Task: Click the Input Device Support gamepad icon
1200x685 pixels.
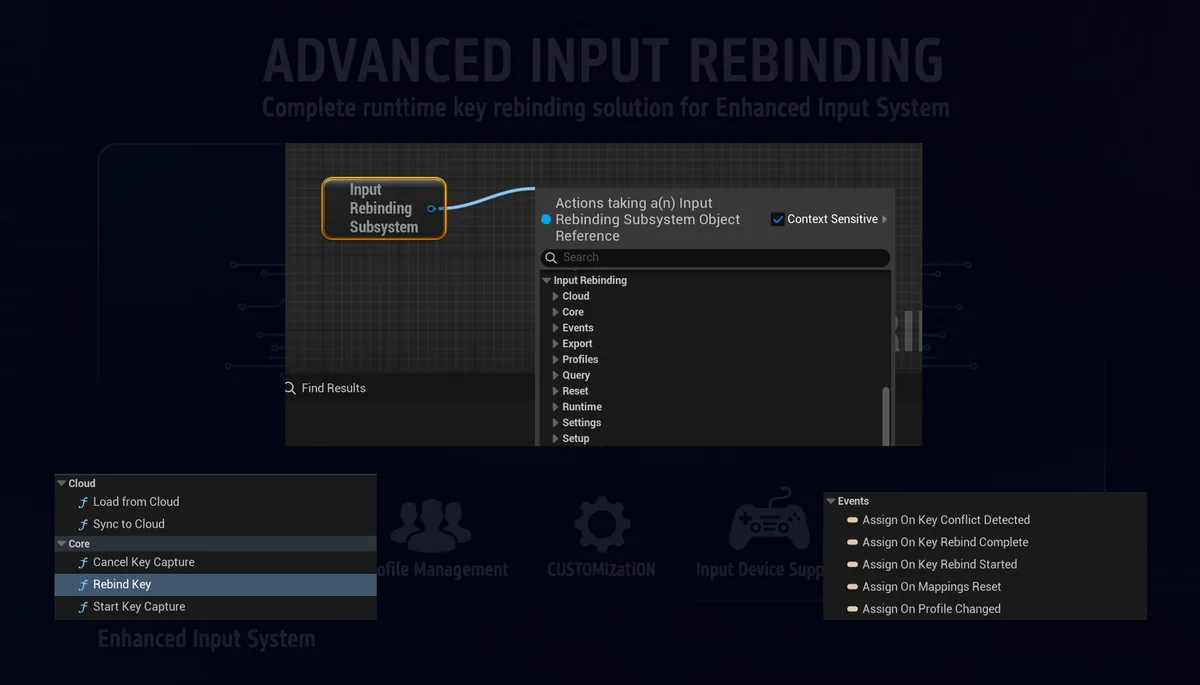Action: 770,520
